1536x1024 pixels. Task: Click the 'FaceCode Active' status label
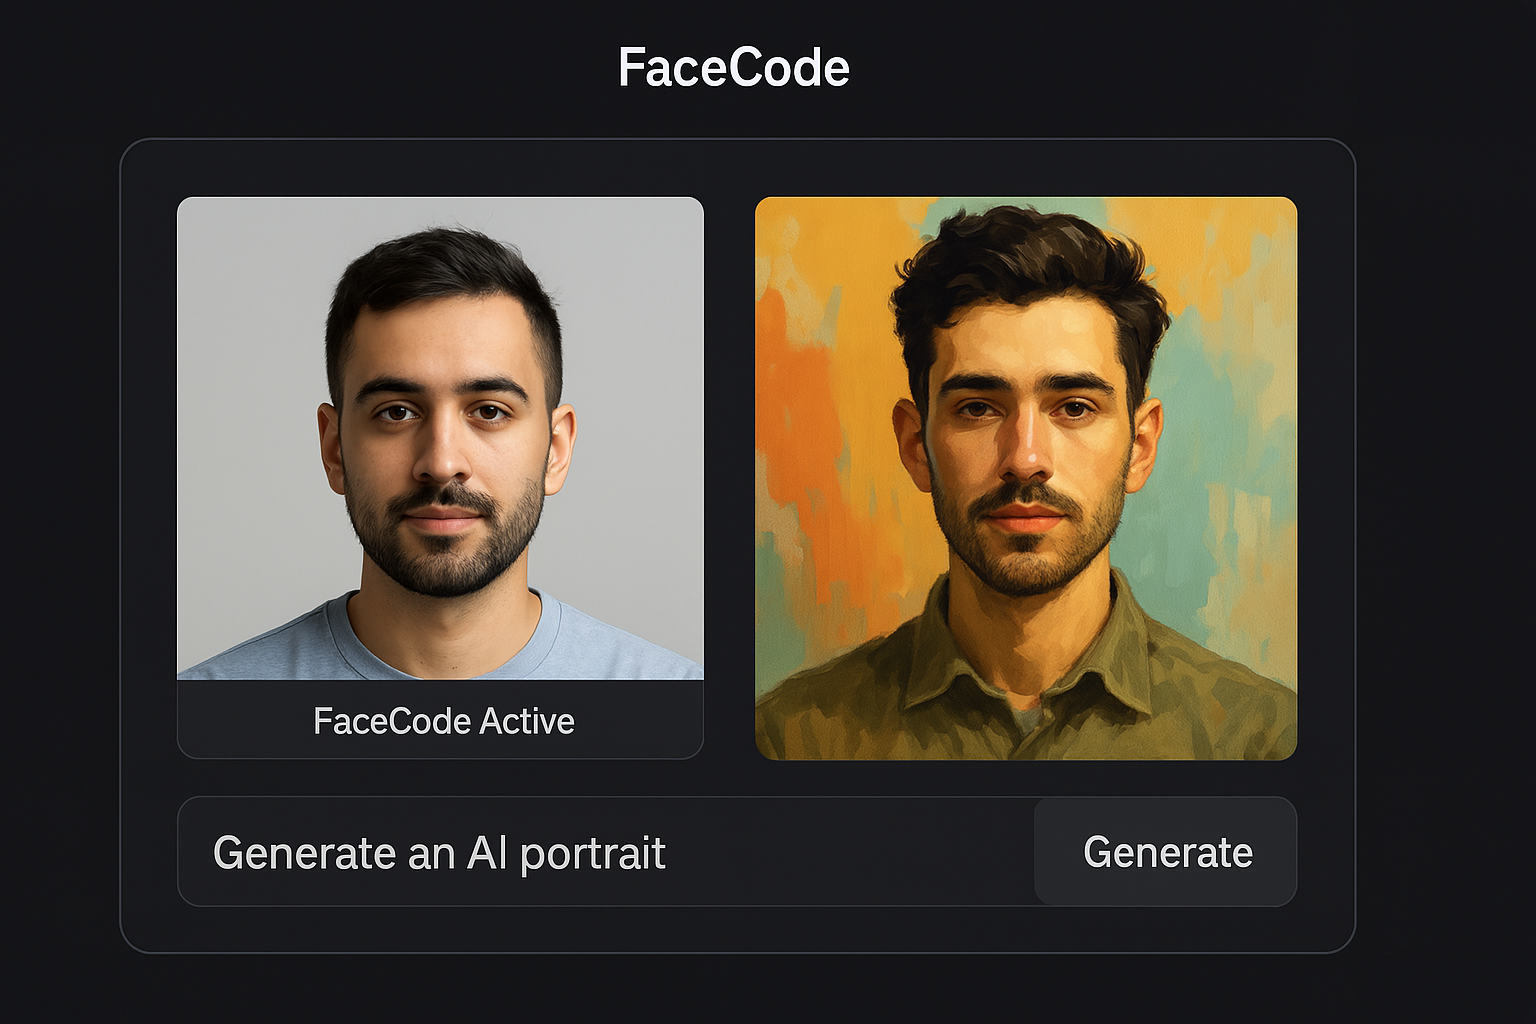click(x=443, y=721)
